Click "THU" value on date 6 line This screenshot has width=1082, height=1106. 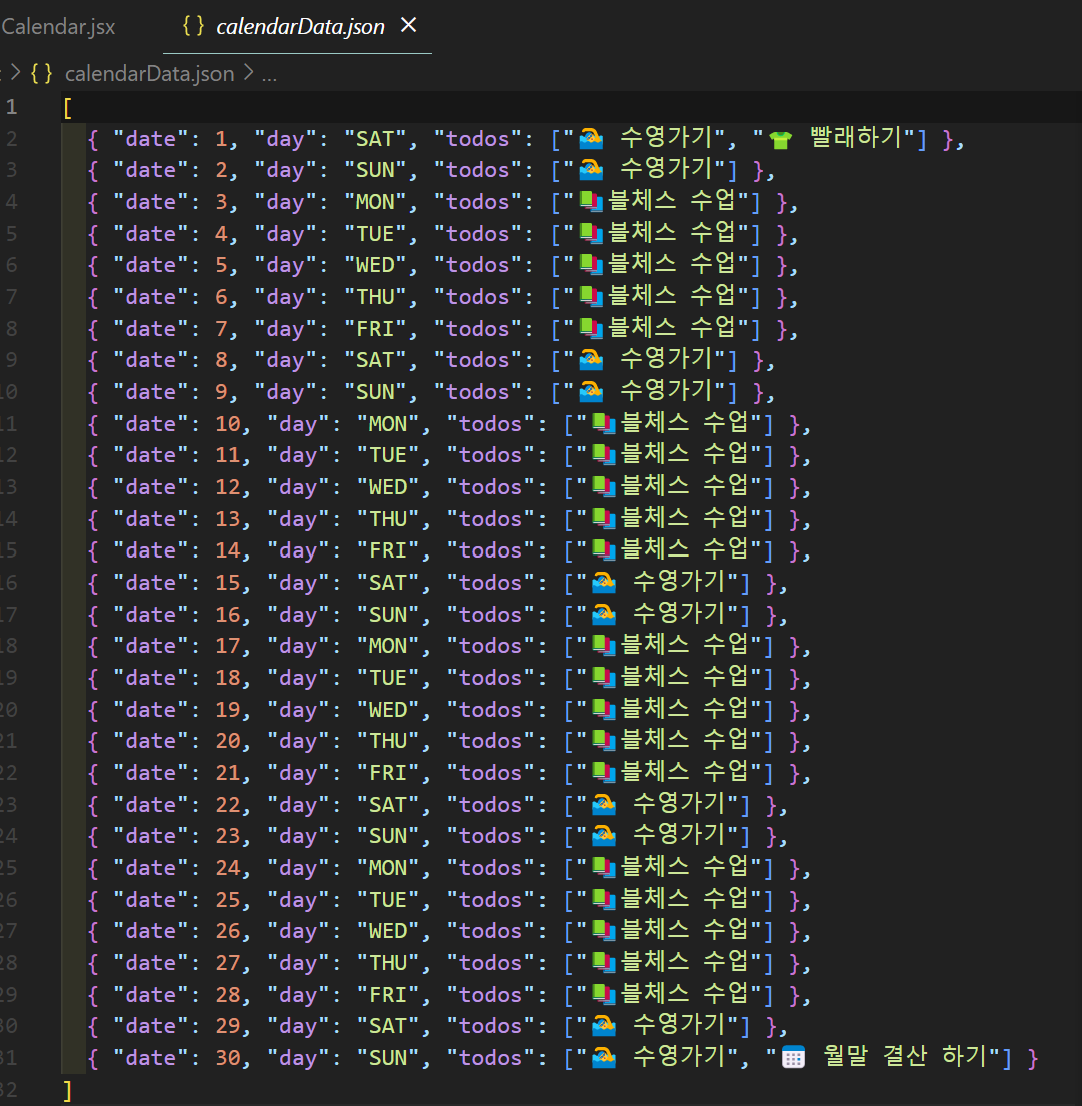pyautogui.click(x=375, y=297)
